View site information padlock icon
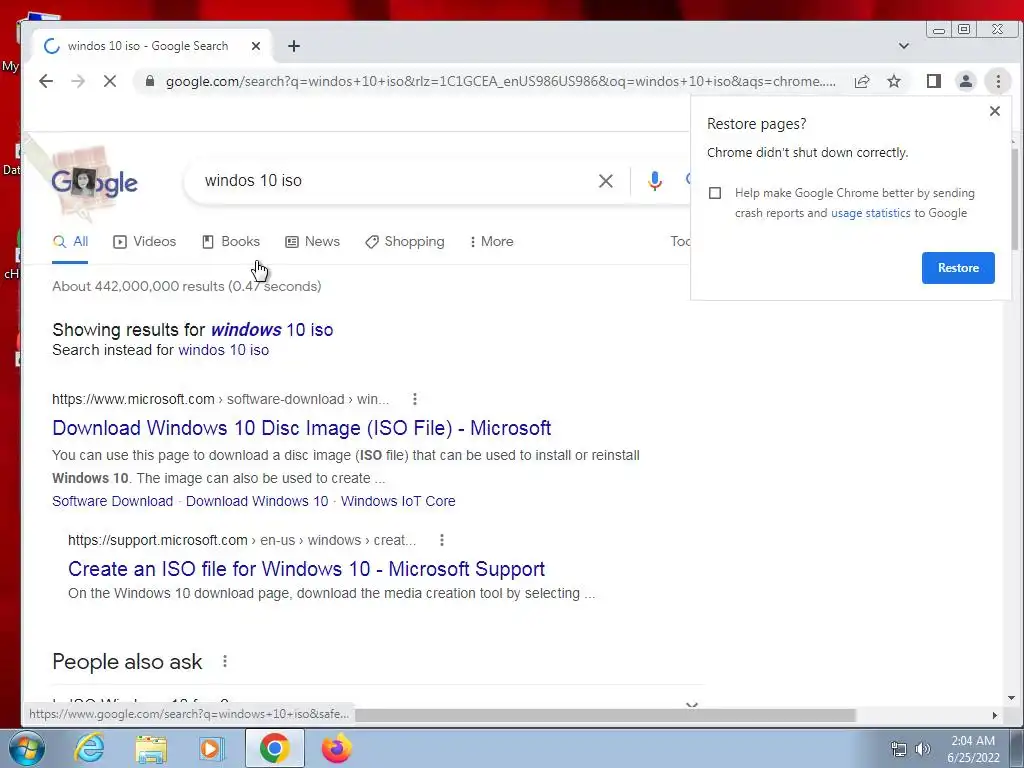Screen dimensions: 1024x768 150,81
